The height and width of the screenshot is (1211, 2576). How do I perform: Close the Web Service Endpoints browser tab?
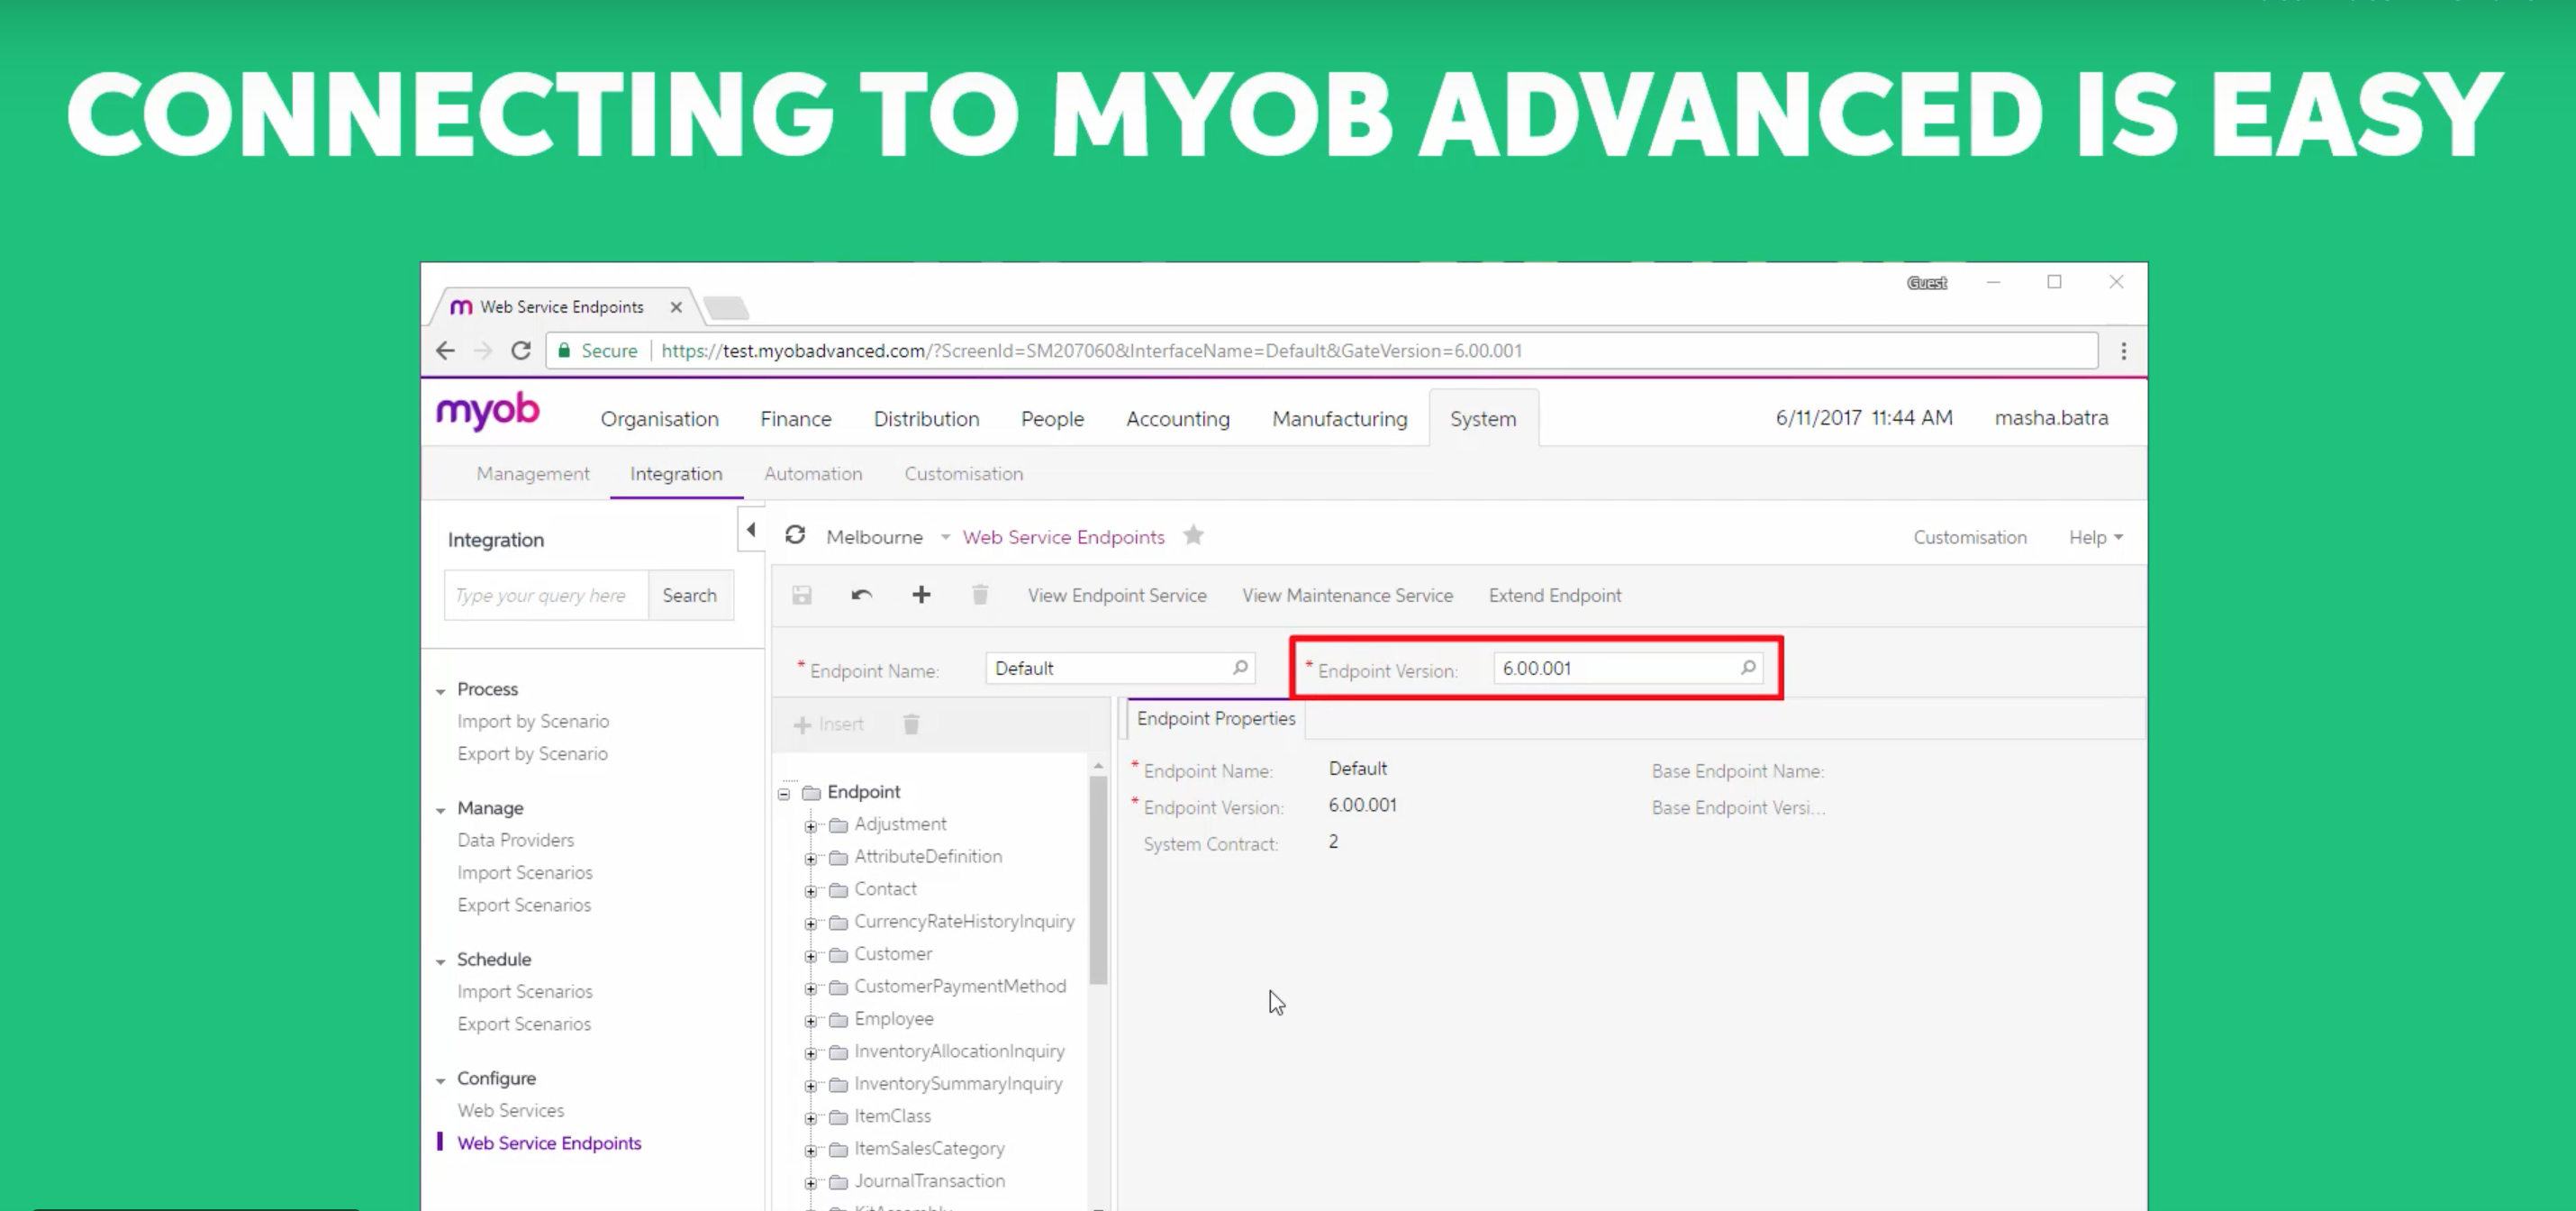(x=676, y=307)
